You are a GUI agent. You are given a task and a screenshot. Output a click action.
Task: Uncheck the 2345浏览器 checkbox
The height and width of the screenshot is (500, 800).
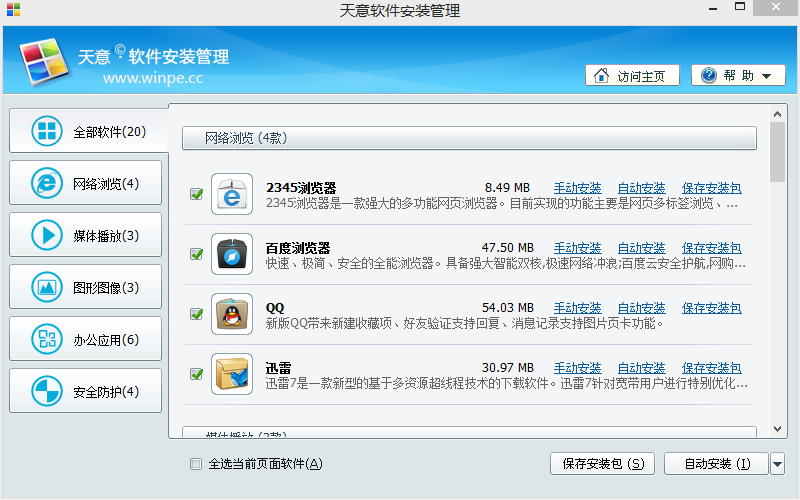pos(196,194)
